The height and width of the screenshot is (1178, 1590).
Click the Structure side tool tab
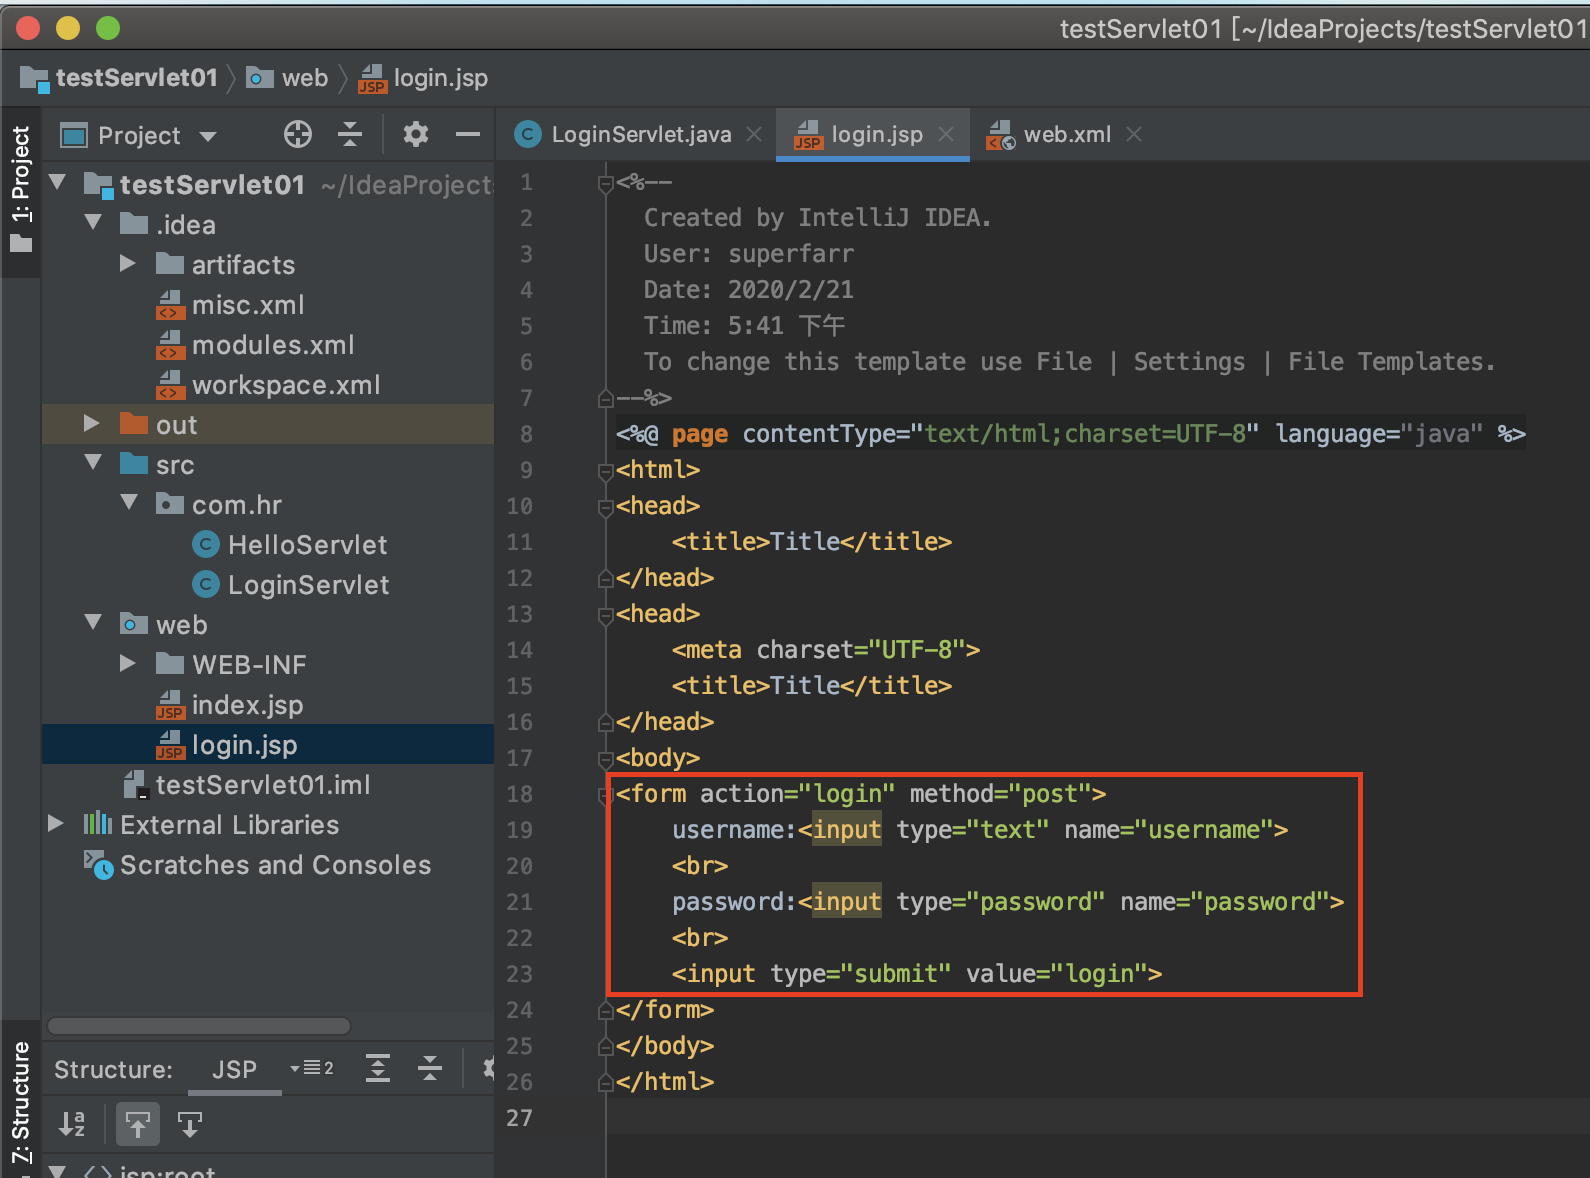pyautogui.click(x=21, y=1102)
